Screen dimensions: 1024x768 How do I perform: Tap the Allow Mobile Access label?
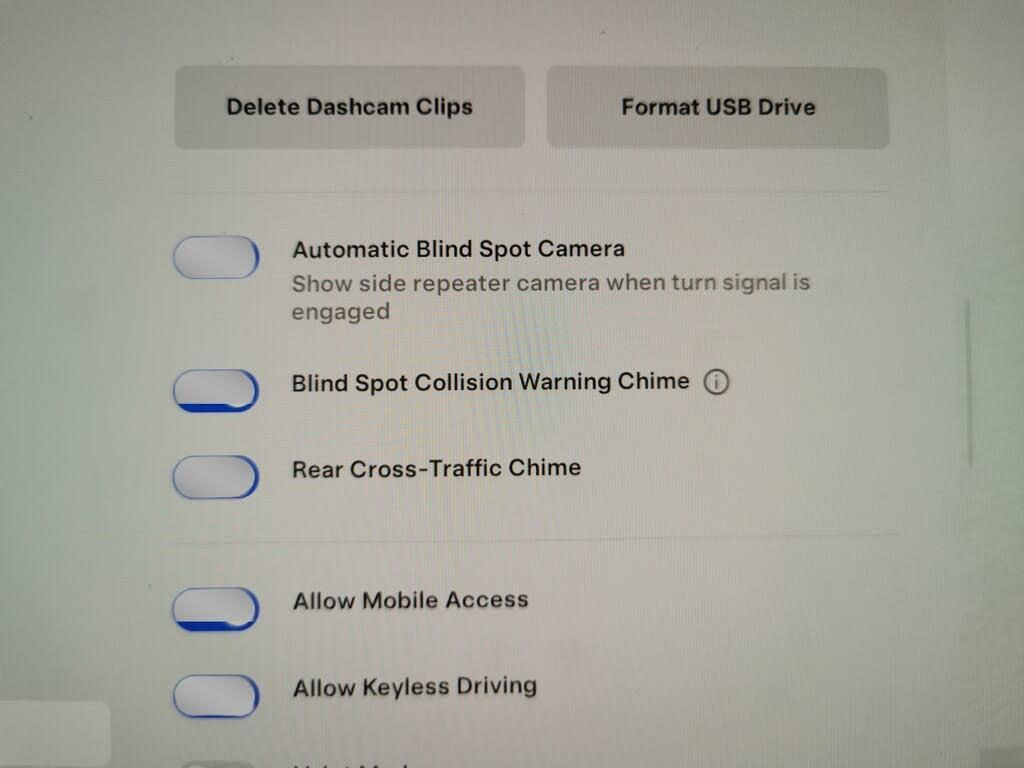411,600
